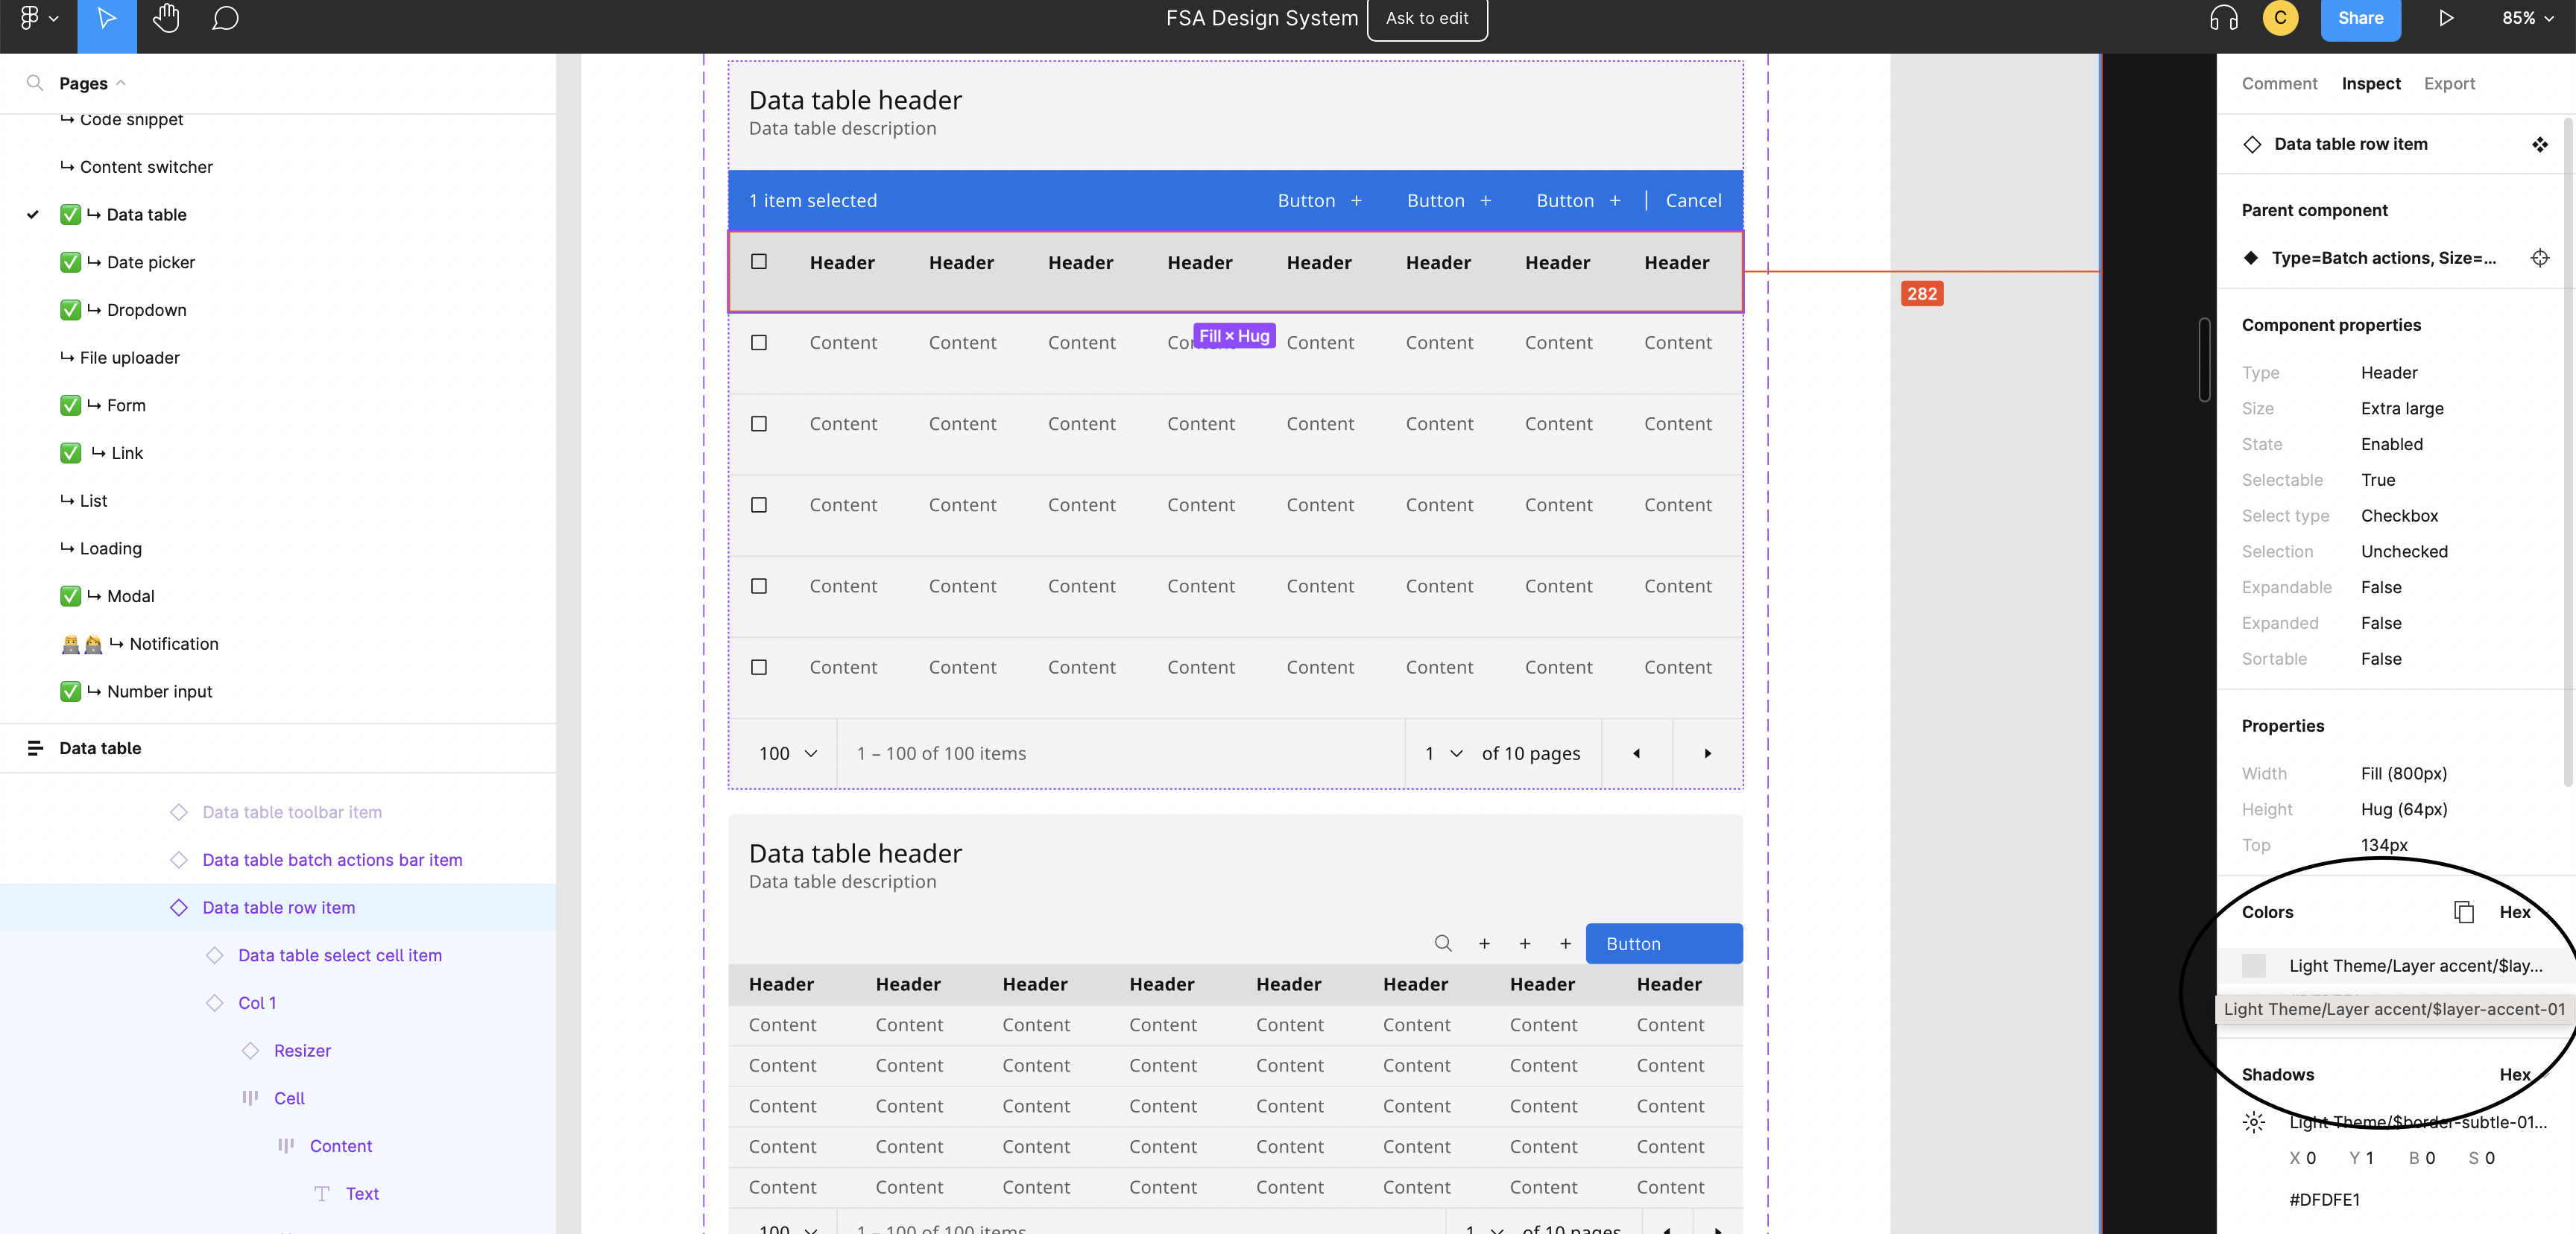Check the first content row checkbox
The image size is (2576, 1234).
click(x=759, y=342)
